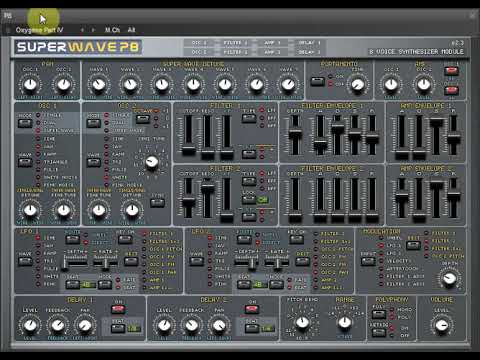This screenshot has width=480, height=360.
Task: Click the M.Ch MIDI channel label
Action: [112, 30]
